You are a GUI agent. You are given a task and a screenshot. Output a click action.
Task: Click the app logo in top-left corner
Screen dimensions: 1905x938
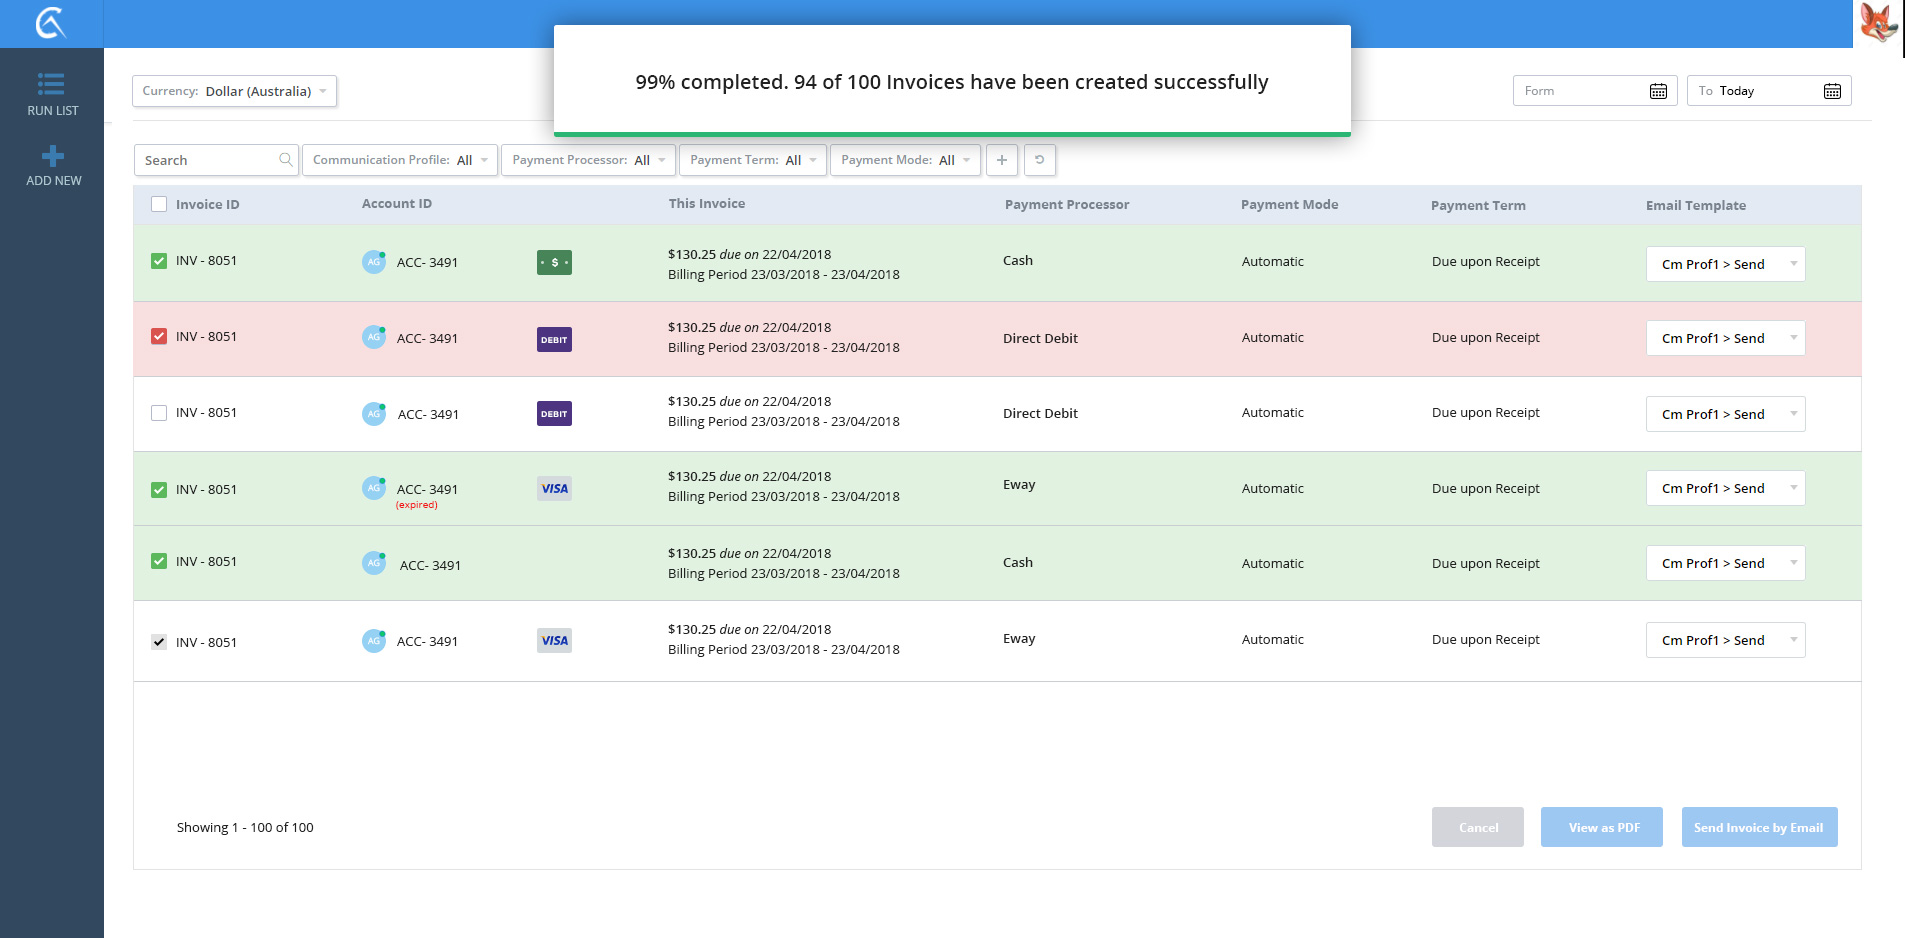tap(51, 23)
